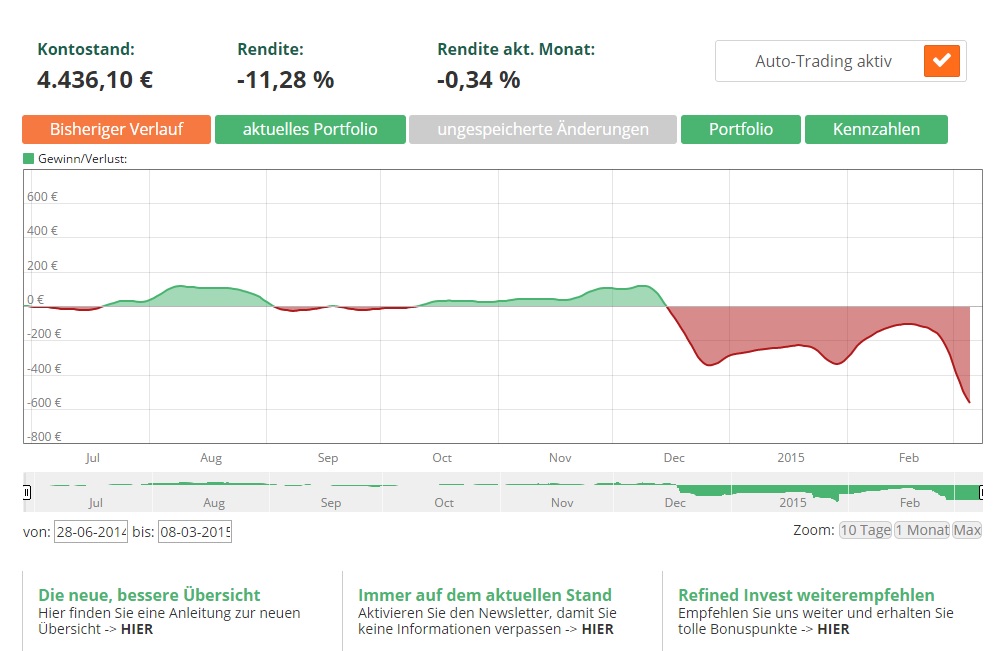Open the Portfolio tab
This screenshot has width=1000, height=651.
pyautogui.click(x=740, y=130)
